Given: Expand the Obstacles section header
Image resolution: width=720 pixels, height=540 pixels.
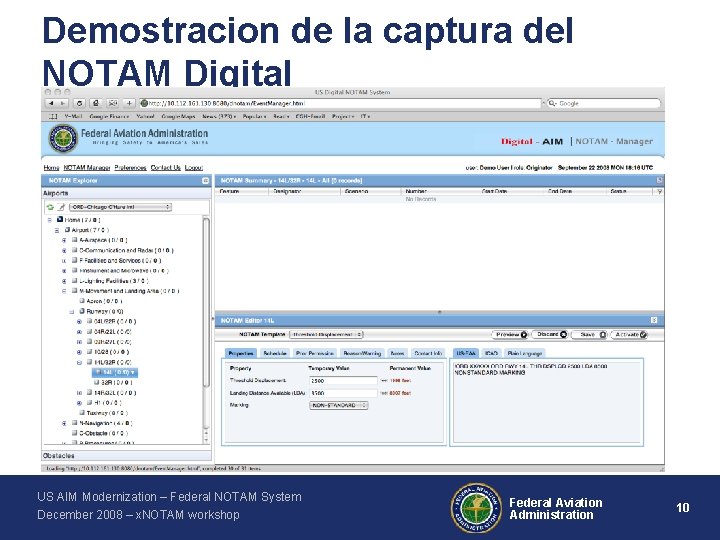Looking at the screenshot, I should 127,456.
